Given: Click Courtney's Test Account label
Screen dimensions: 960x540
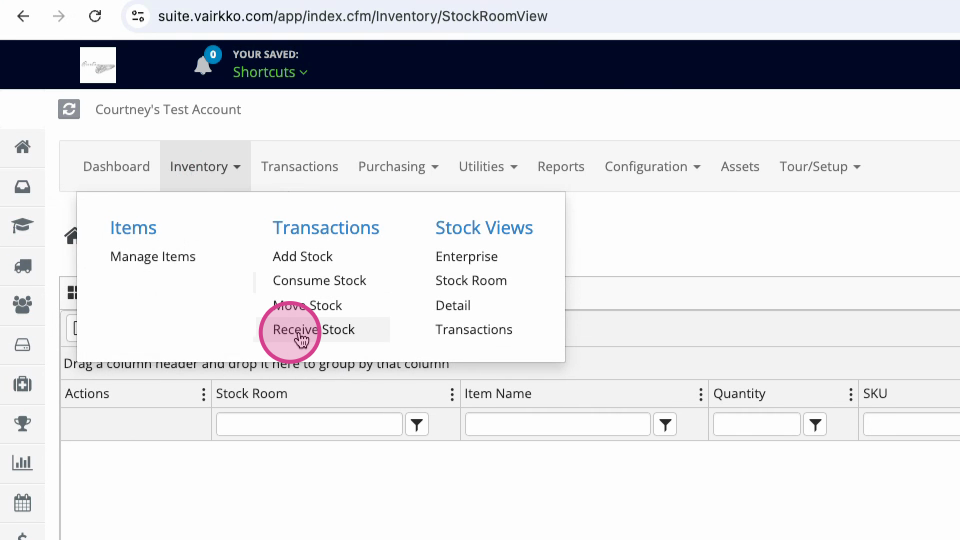Looking at the screenshot, I should click(x=168, y=110).
